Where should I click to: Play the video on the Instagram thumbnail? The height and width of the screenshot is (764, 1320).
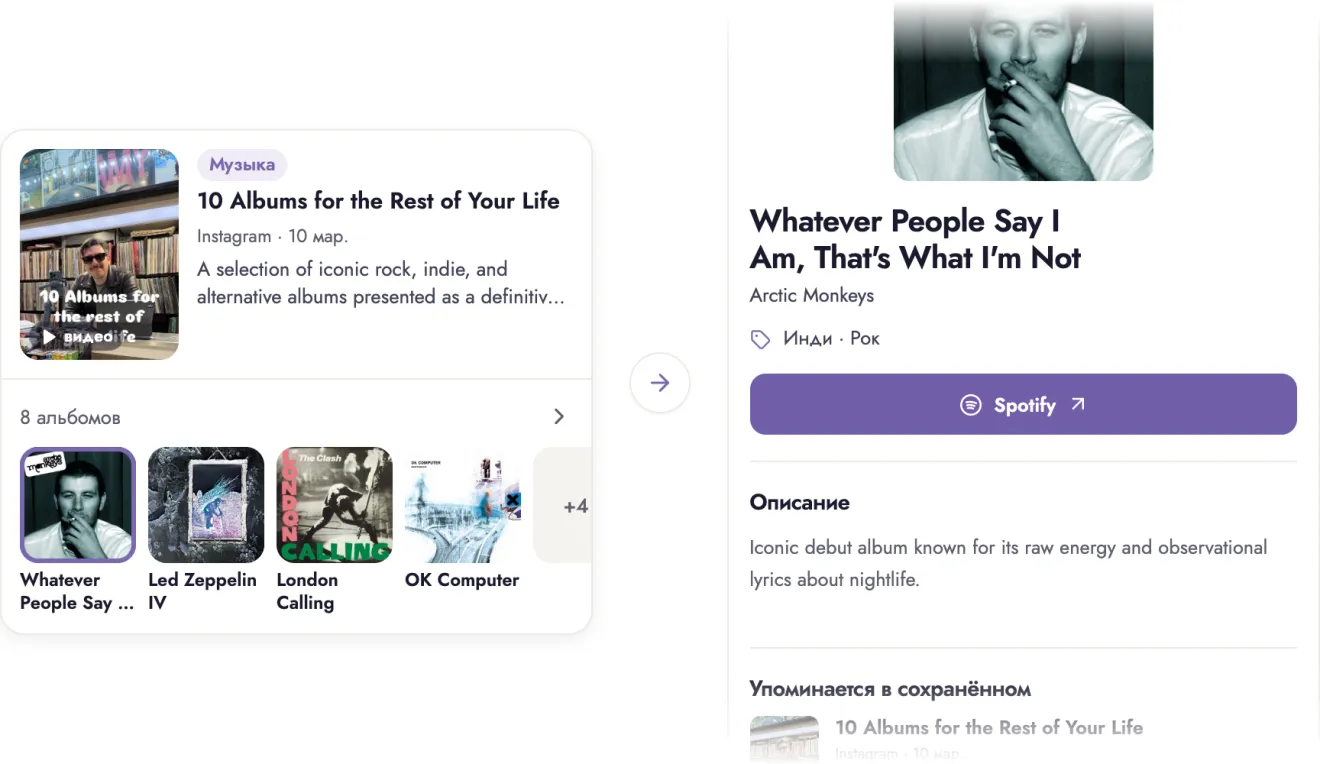[x=49, y=337]
